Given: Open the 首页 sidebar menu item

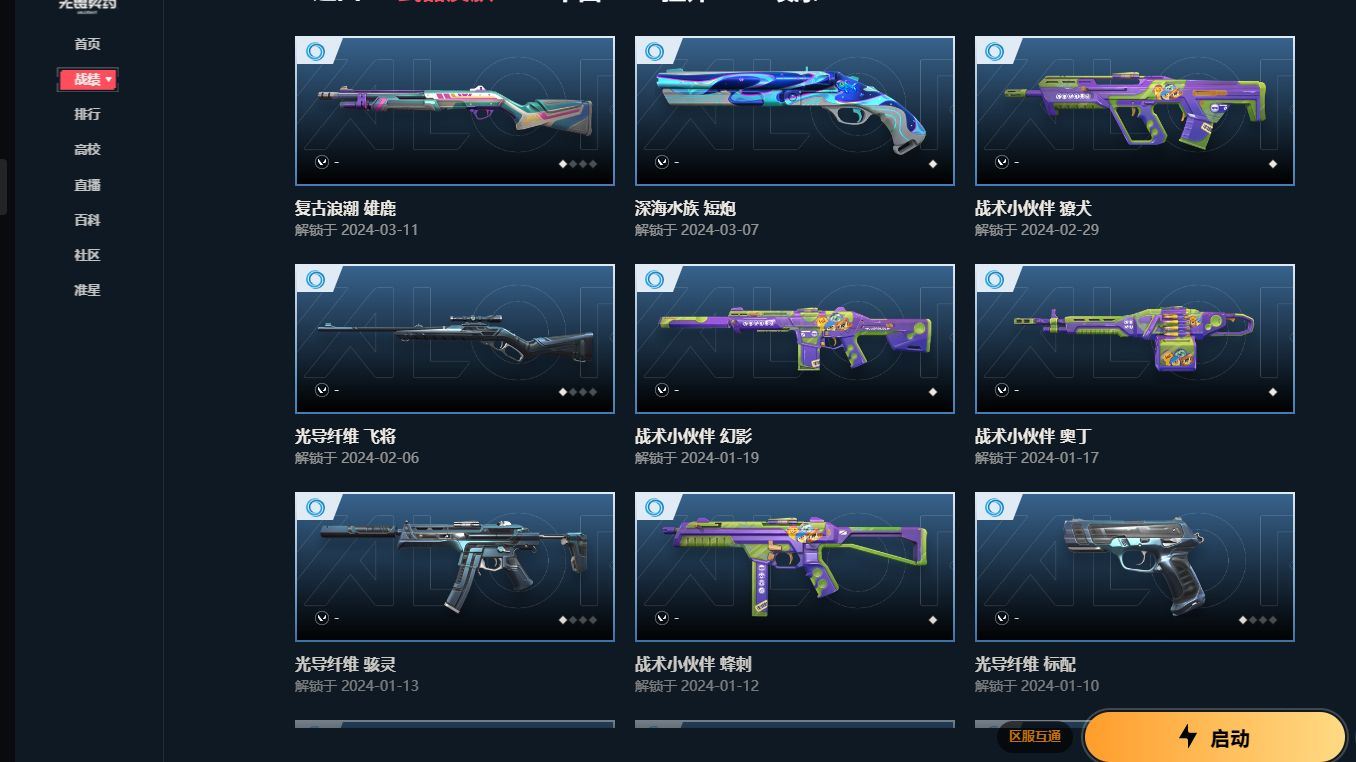Looking at the screenshot, I should 87,44.
